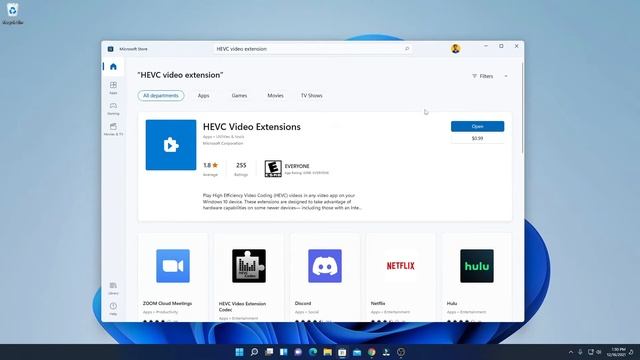Open the Chat app in taskbar
This screenshot has height=360, width=640.
click(x=298, y=352)
